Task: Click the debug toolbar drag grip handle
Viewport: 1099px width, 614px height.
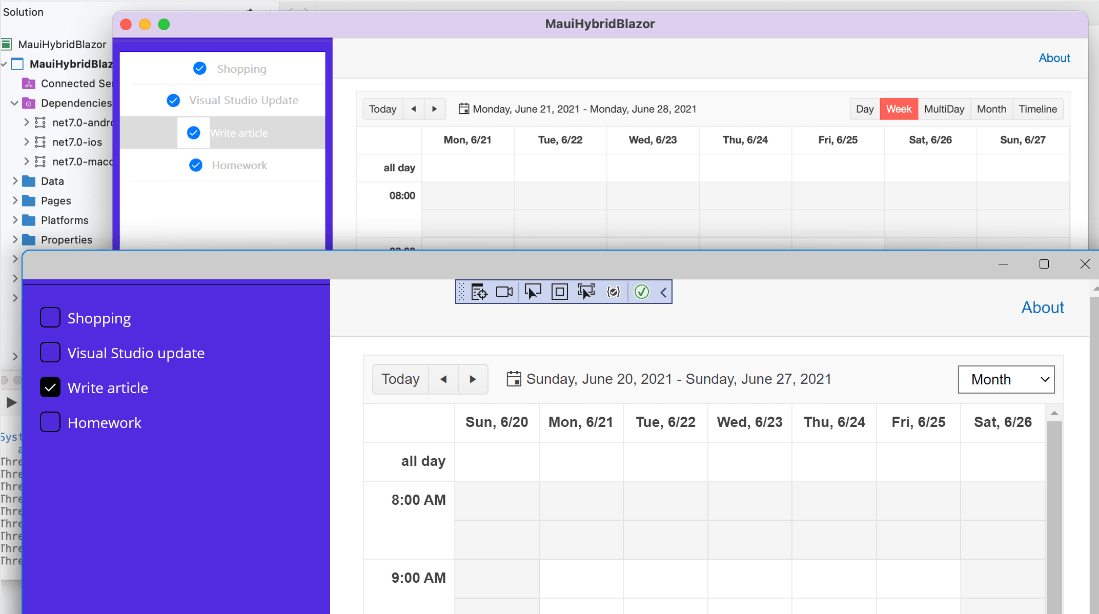Action: tap(461, 292)
